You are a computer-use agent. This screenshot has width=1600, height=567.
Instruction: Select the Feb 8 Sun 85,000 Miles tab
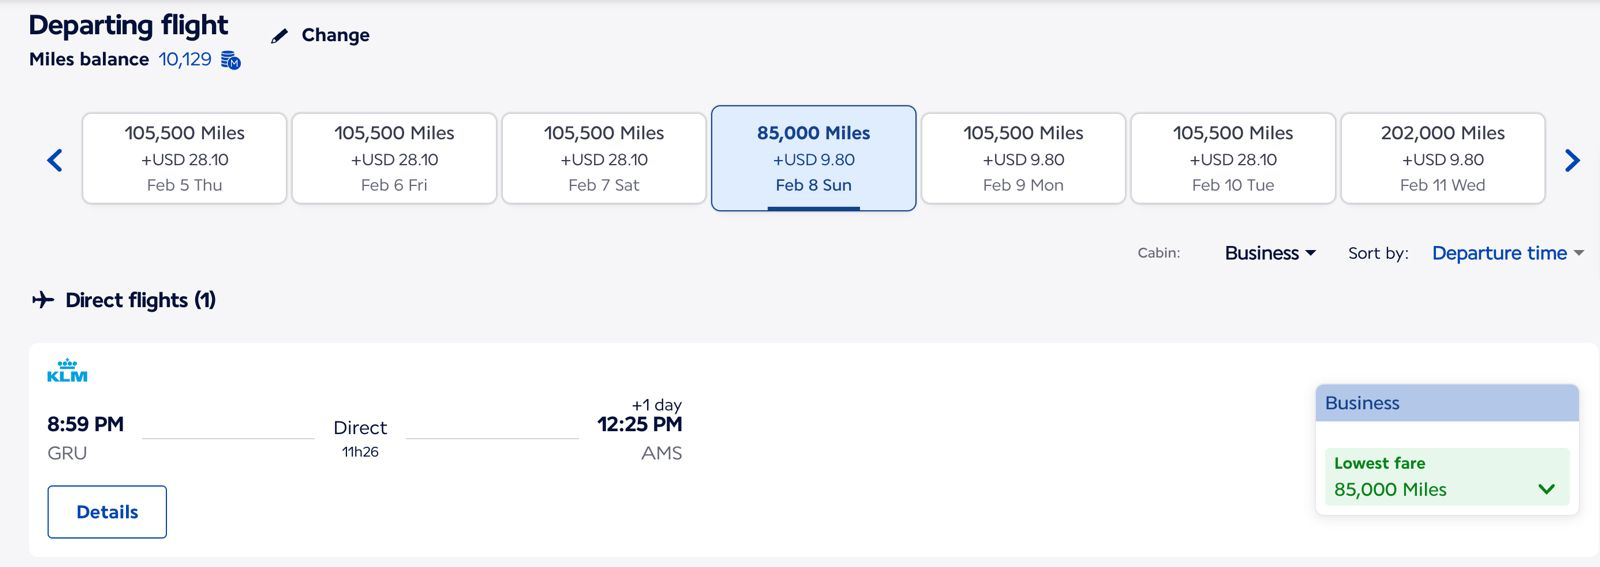point(813,158)
